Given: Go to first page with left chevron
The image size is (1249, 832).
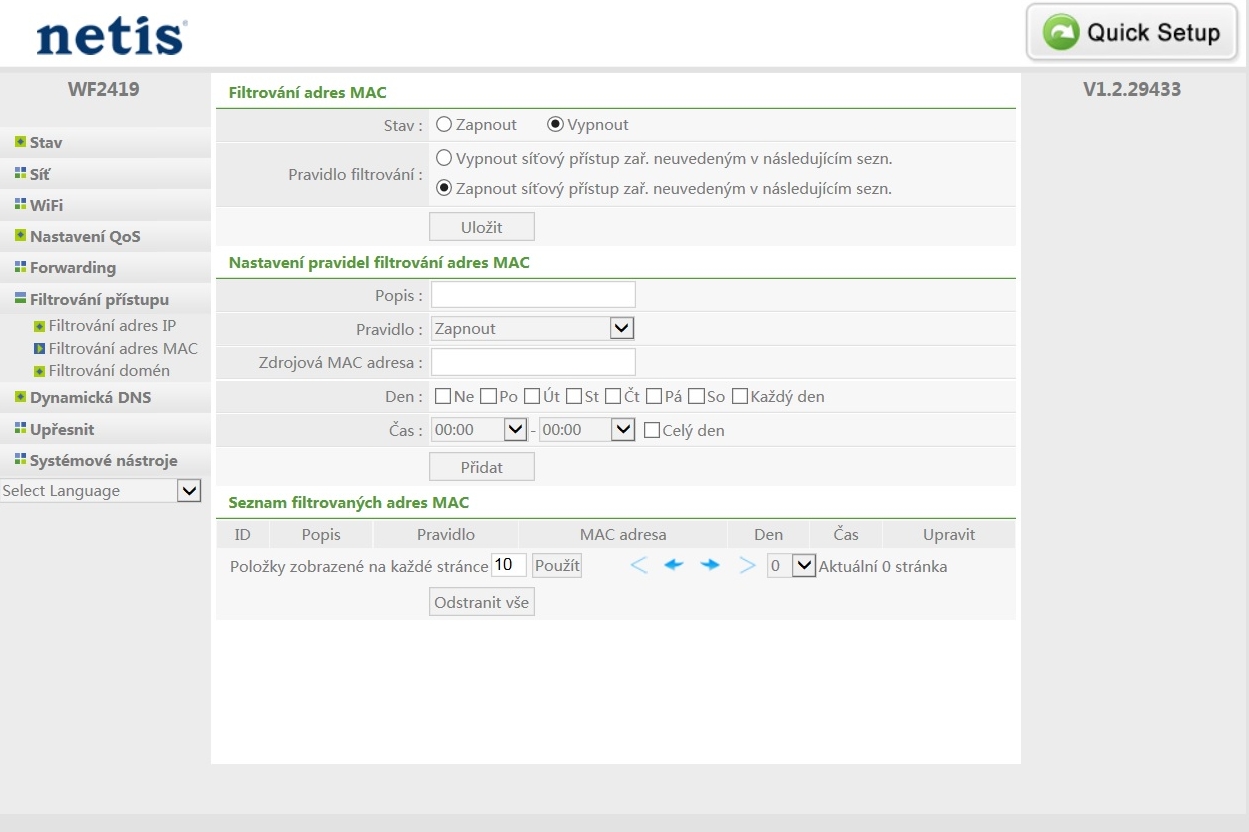Looking at the screenshot, I should point(639,566).
